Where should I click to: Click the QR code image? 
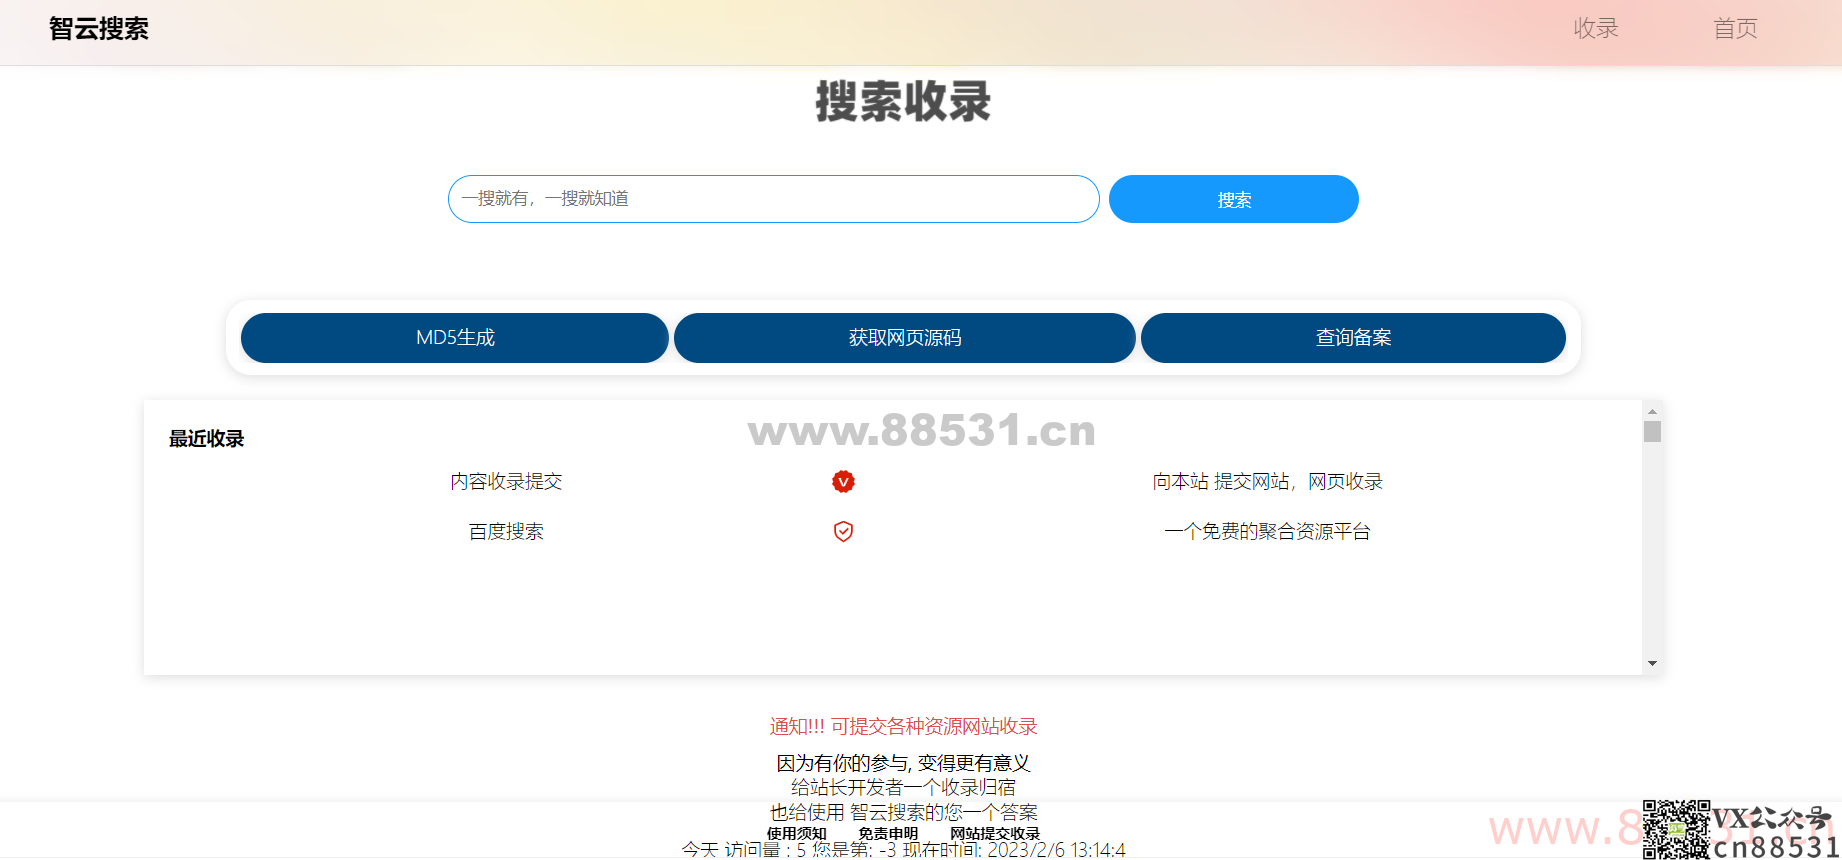1676,830
